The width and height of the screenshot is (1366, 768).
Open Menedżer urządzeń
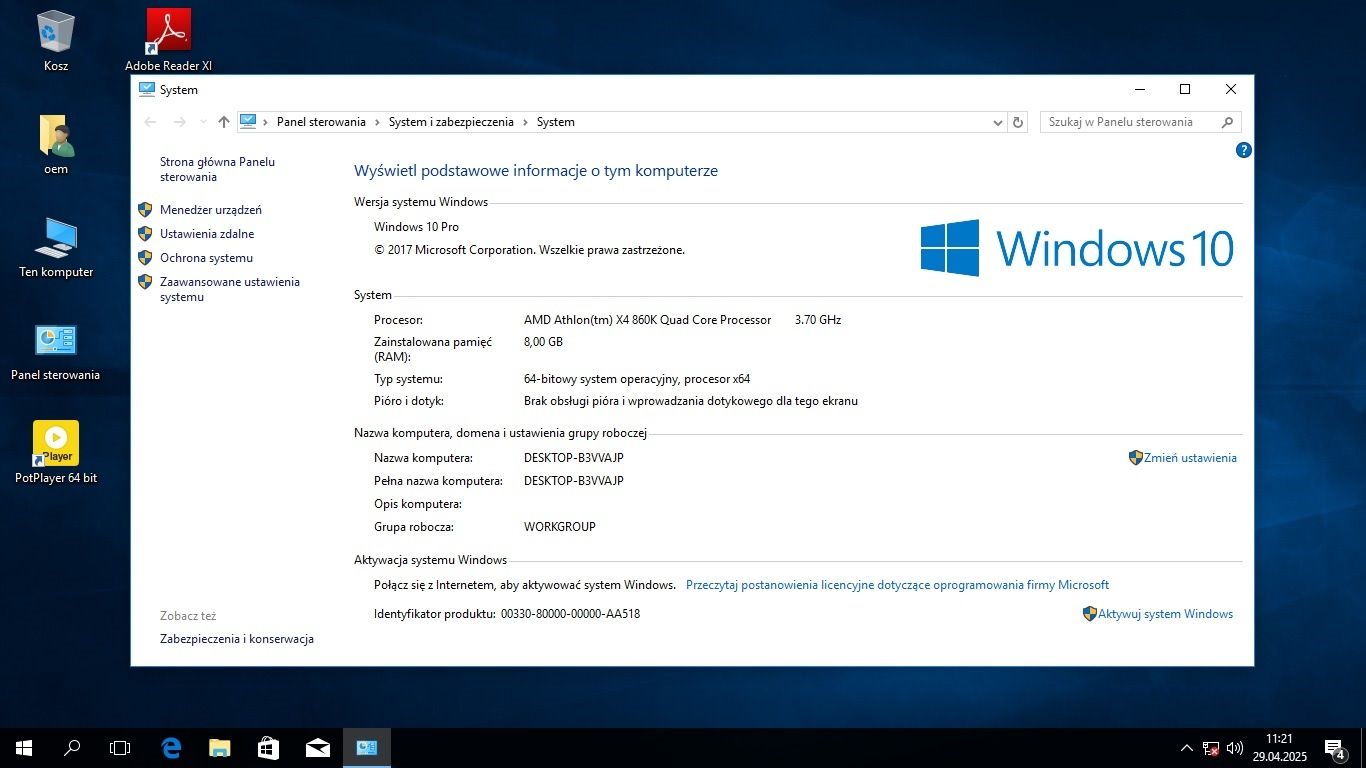tap(211, 210)
